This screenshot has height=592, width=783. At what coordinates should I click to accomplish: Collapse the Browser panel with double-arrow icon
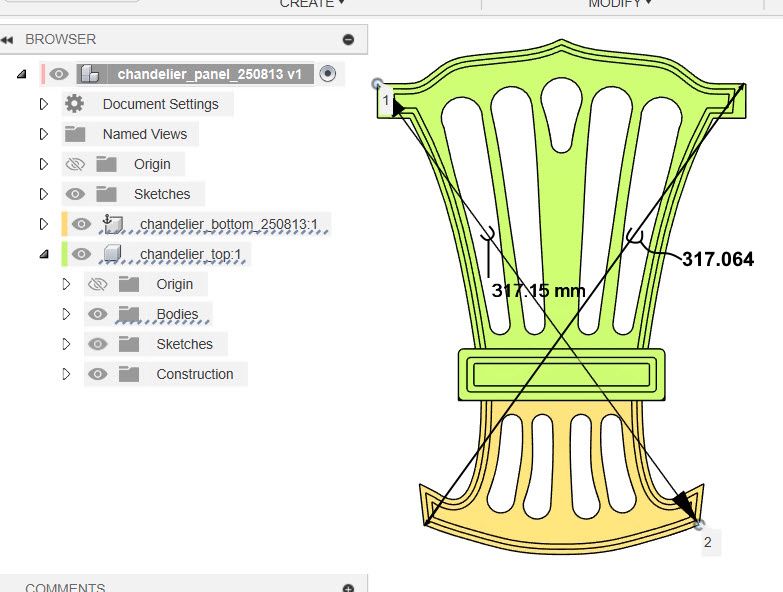pos(7,40)
